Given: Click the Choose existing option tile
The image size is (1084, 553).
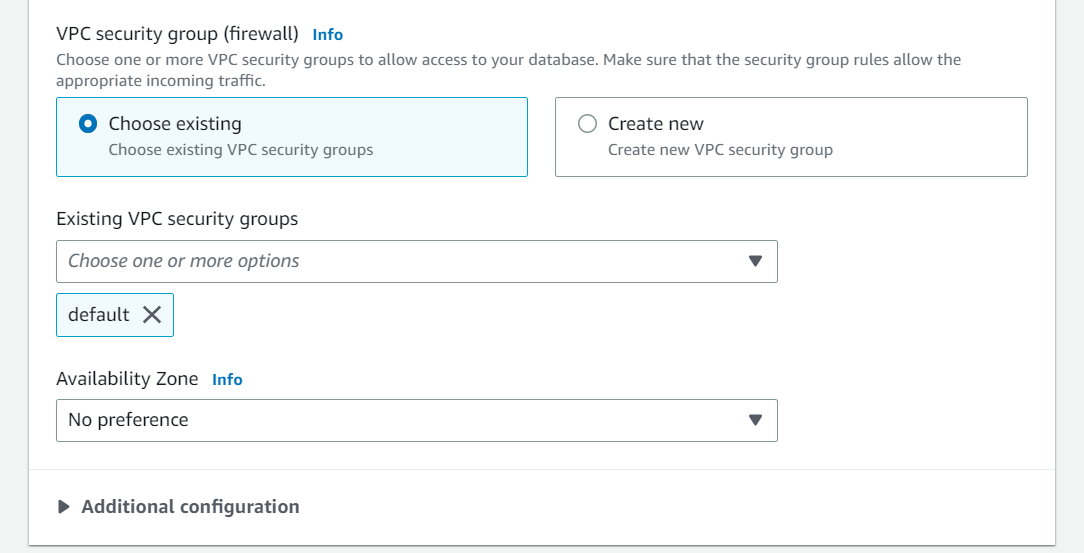Looking at the screenshot, I should coord(292,137).
